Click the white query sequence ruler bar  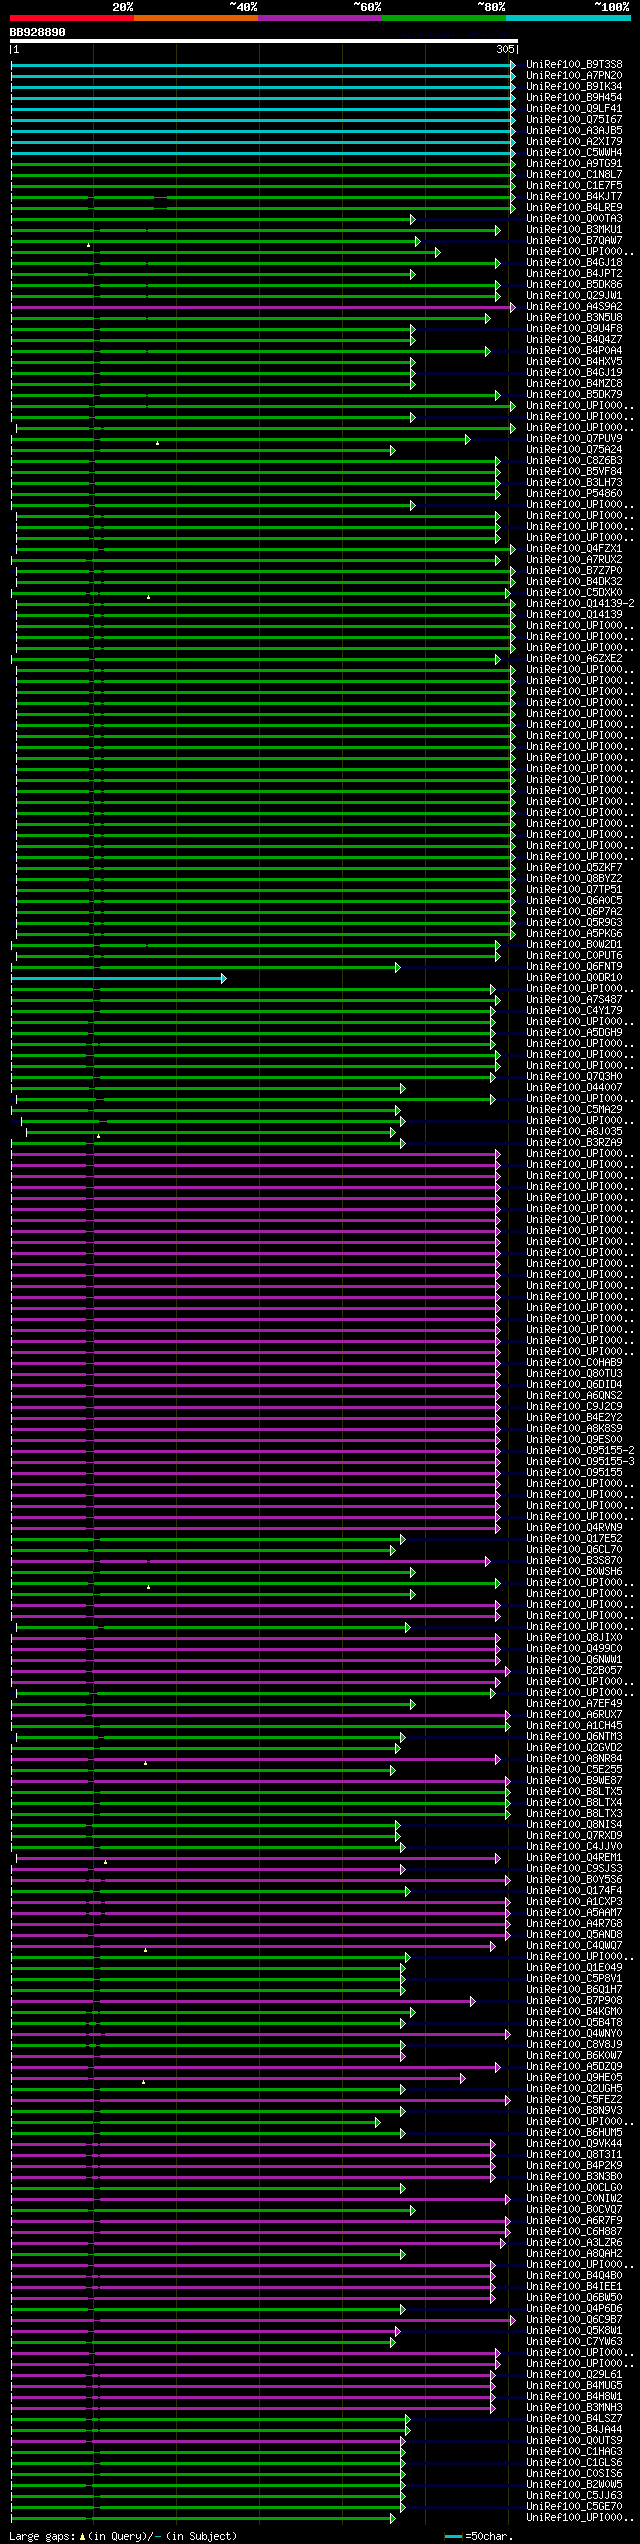pos(264,41)
